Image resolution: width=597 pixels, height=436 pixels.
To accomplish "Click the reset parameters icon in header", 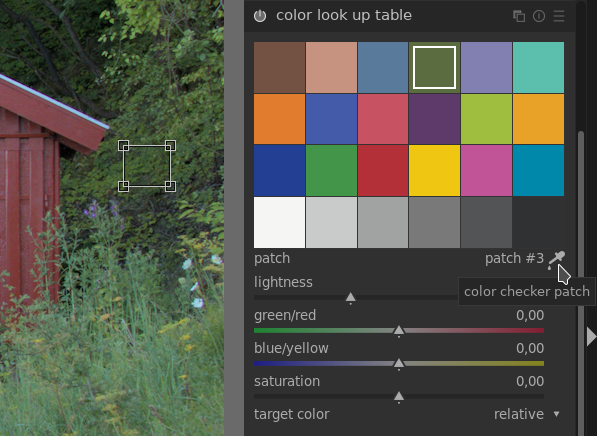I will tap(539, 16).
